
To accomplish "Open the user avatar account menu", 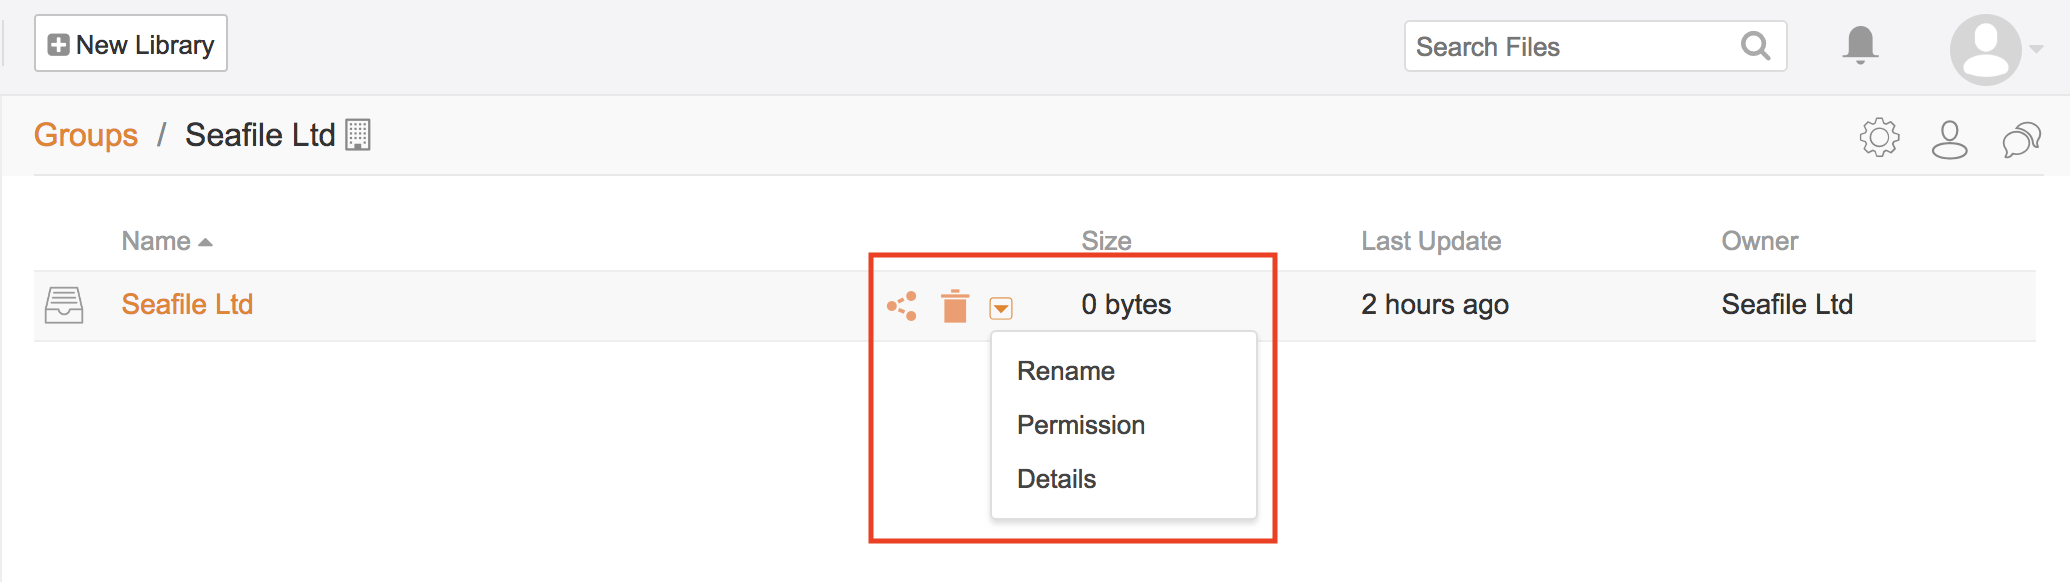I will click(1986, 49).
